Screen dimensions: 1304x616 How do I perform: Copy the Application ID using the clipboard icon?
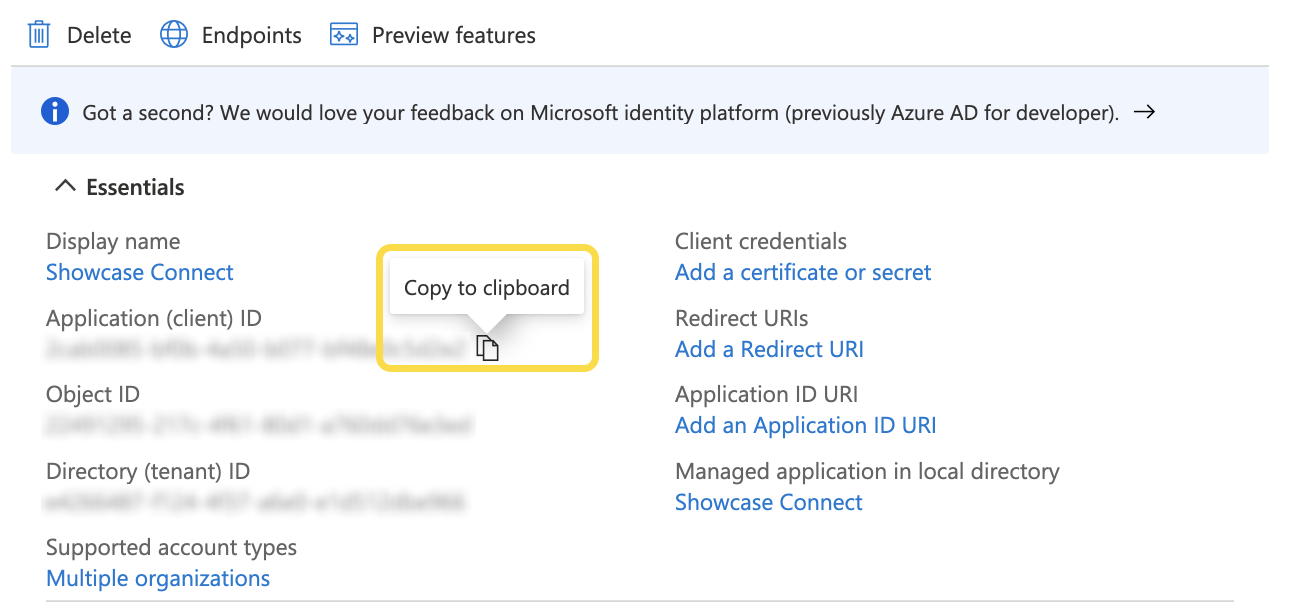(x=488, y=347)
